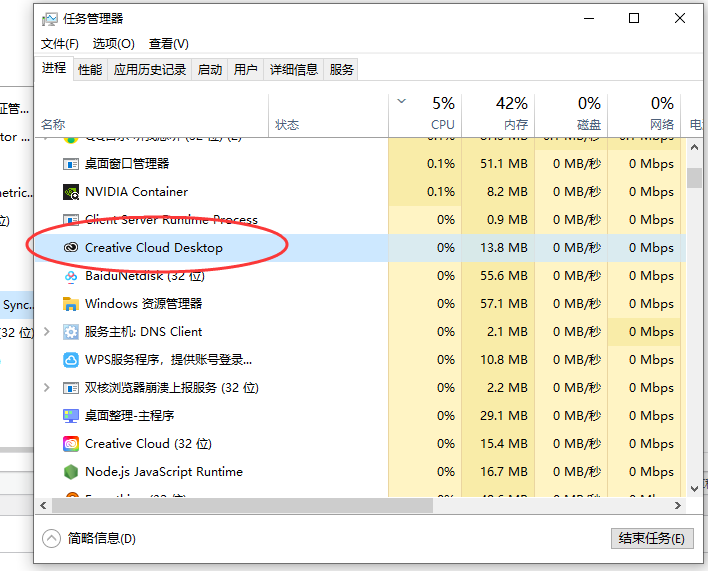
Task: Click the Windows 资源管理器 folder icon
Action: point(71,304)
